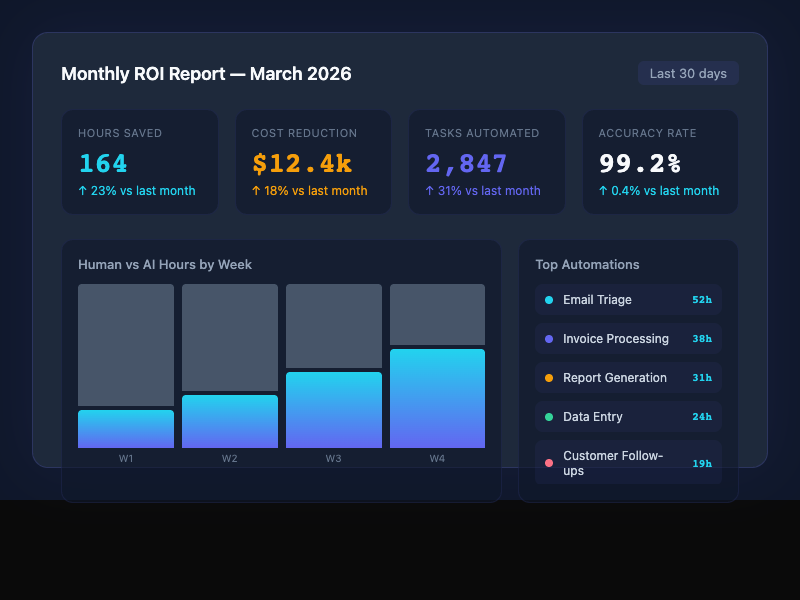Image resolution: width=800 pixels, height=600 pixels.
Task: Click the W1 gray human hours bar
Action: pos(126,345)
